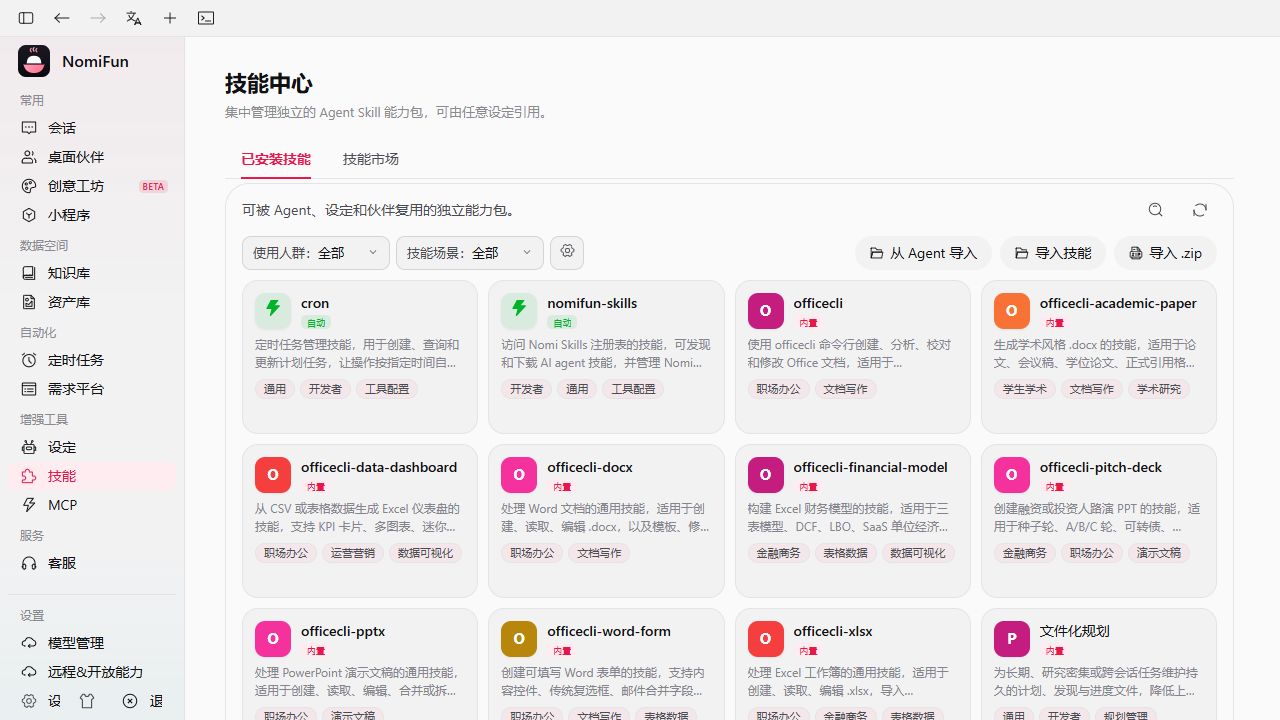The image size is (1280, 720).
Task: Click the cron skill lightning icon
Action: pos(273,311)
